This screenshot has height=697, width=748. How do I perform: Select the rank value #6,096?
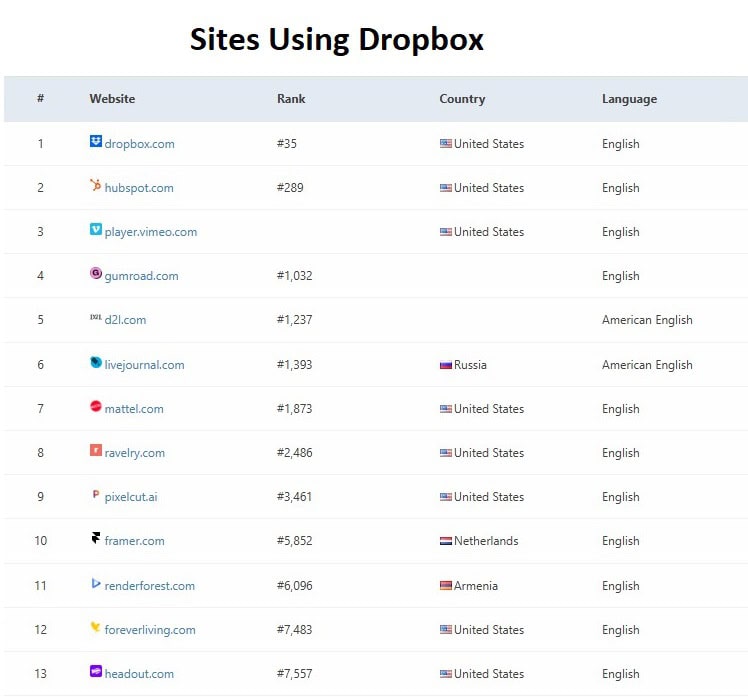pyautogui.click(x=294, y=585)
